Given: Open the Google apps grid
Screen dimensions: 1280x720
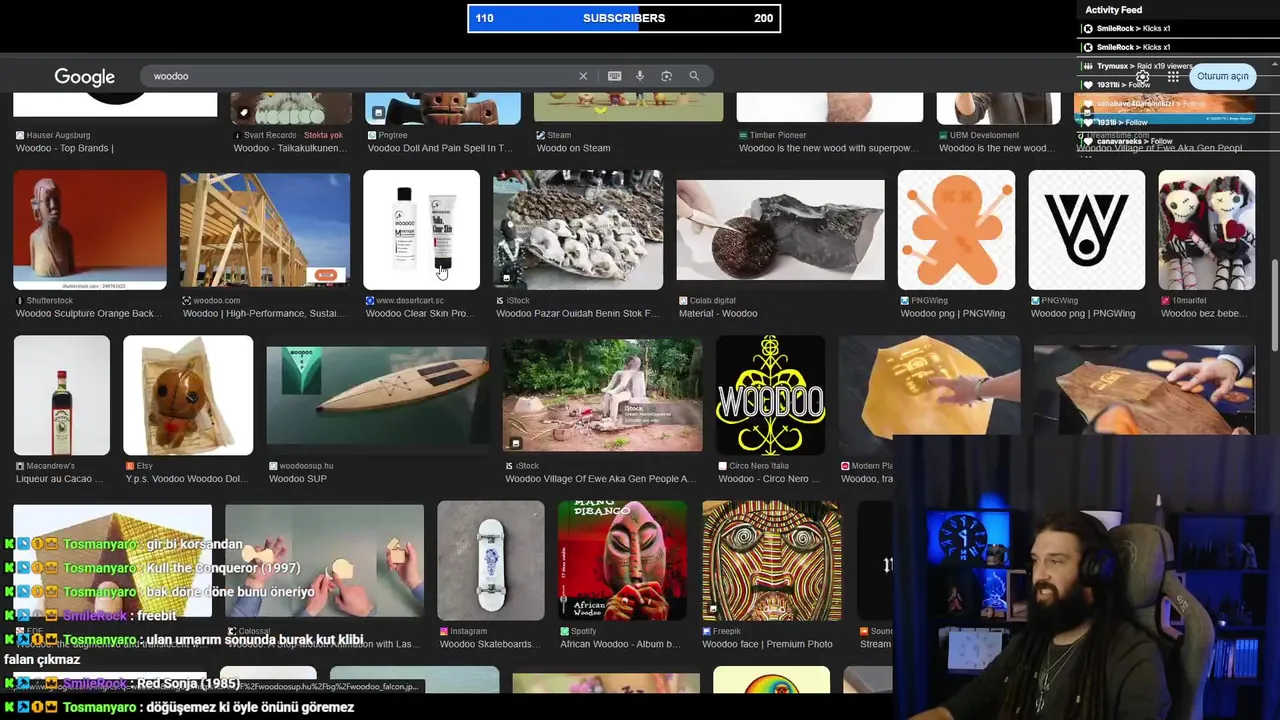Looking at the screenshot, I should point(1173,76).
